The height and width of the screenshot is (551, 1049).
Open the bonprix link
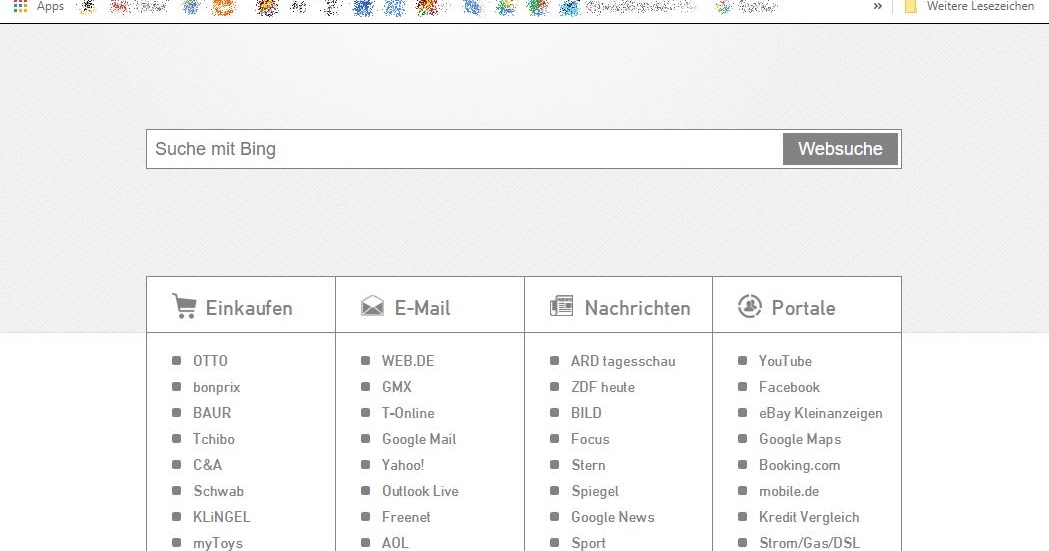[x=216, y=387]
